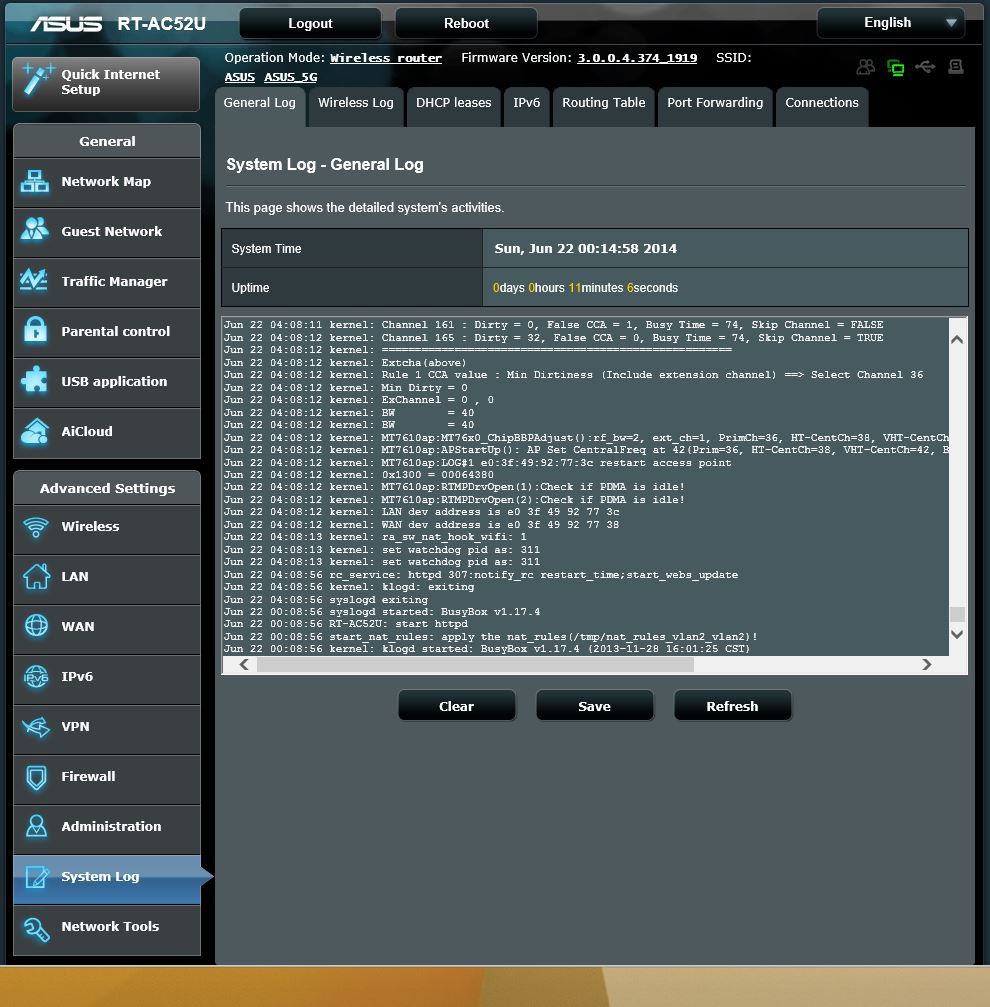Open the firmware version 3.0.0.4.374_1919 link
Viewport: 990px width, 1007px height.
pyautogui.click(x=637, y=58)
